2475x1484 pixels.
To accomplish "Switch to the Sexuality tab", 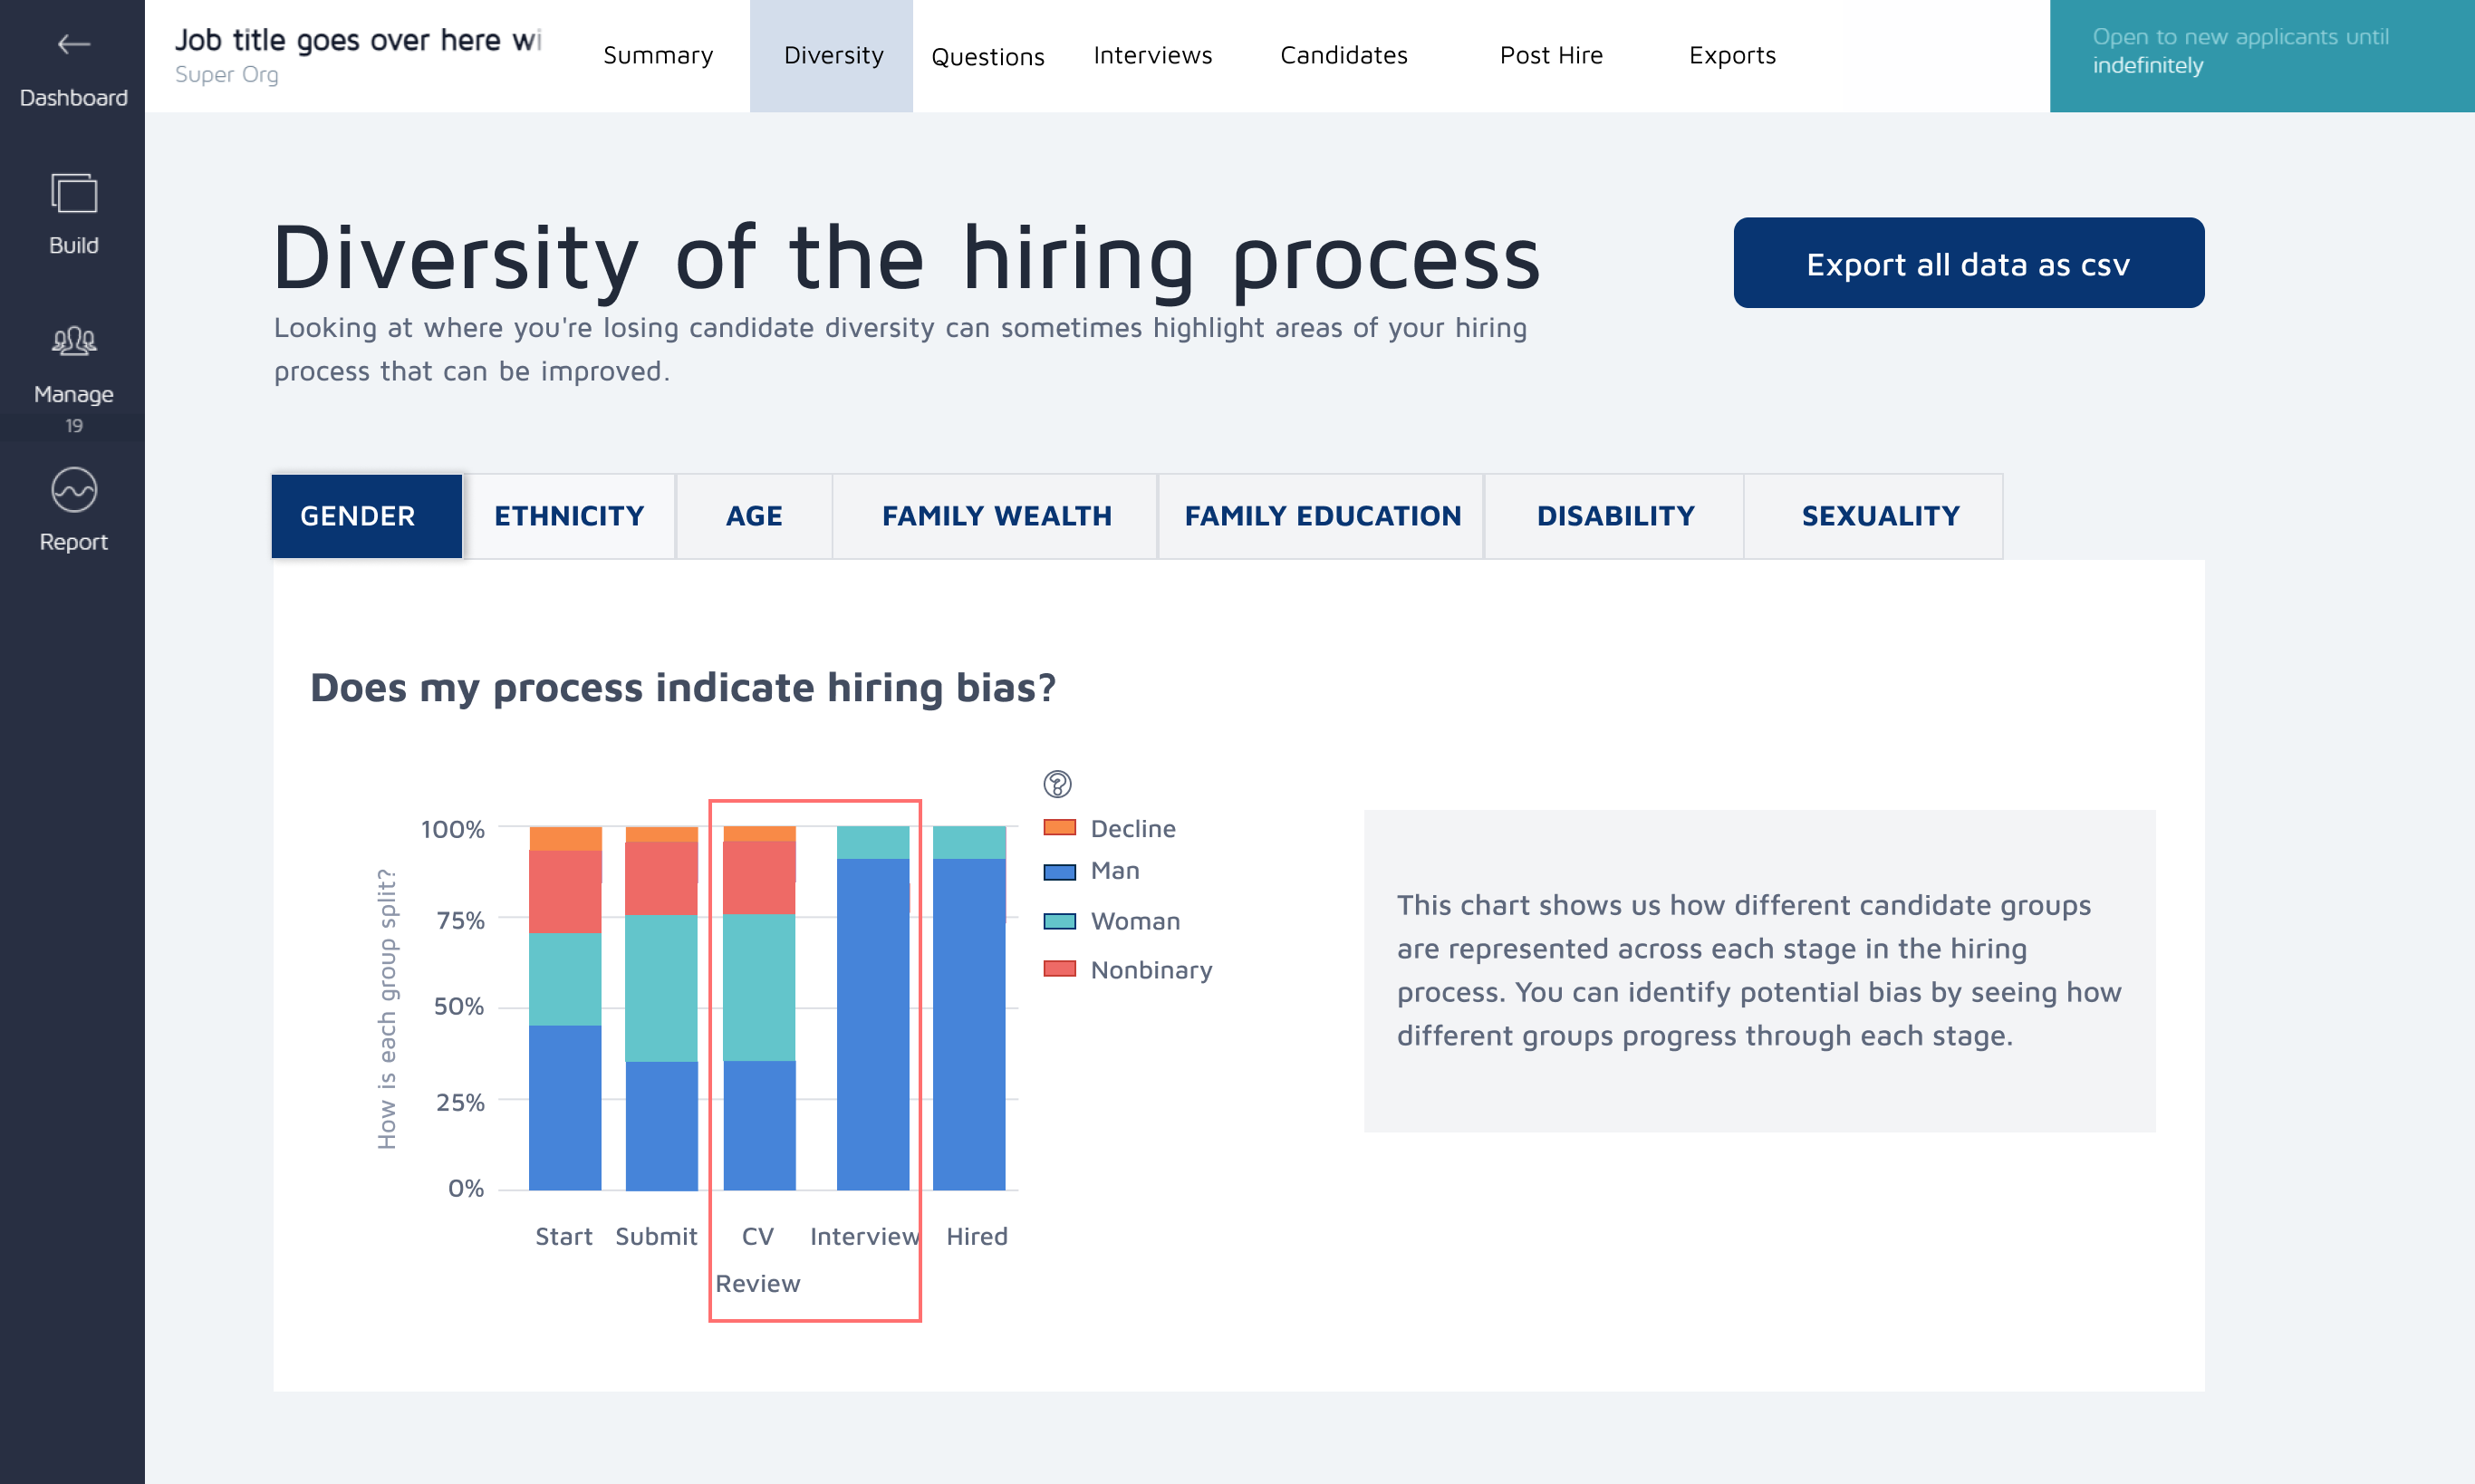I will (1880, 516).
